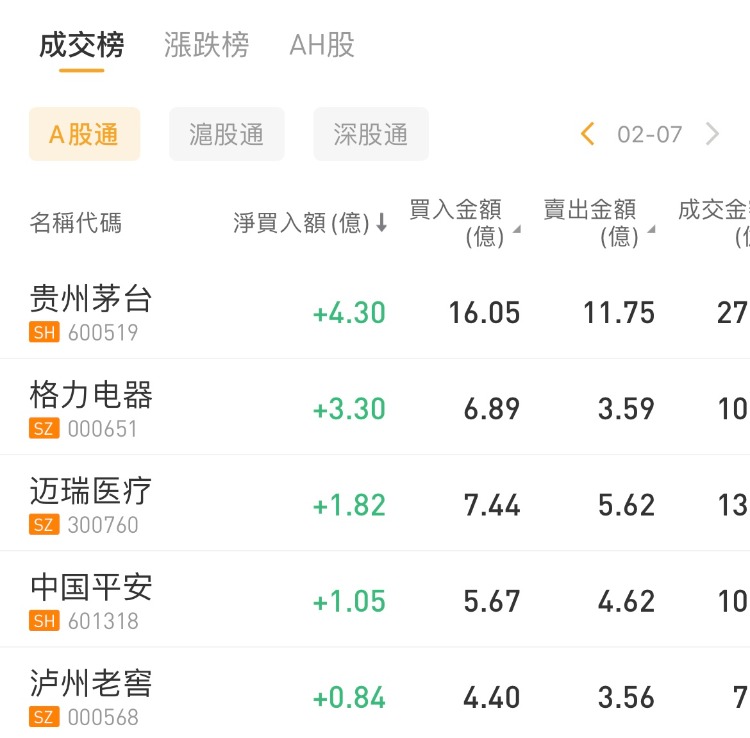Click the SZ badge under 泸州老窖

pyautogui.click(x=44, y=717)
